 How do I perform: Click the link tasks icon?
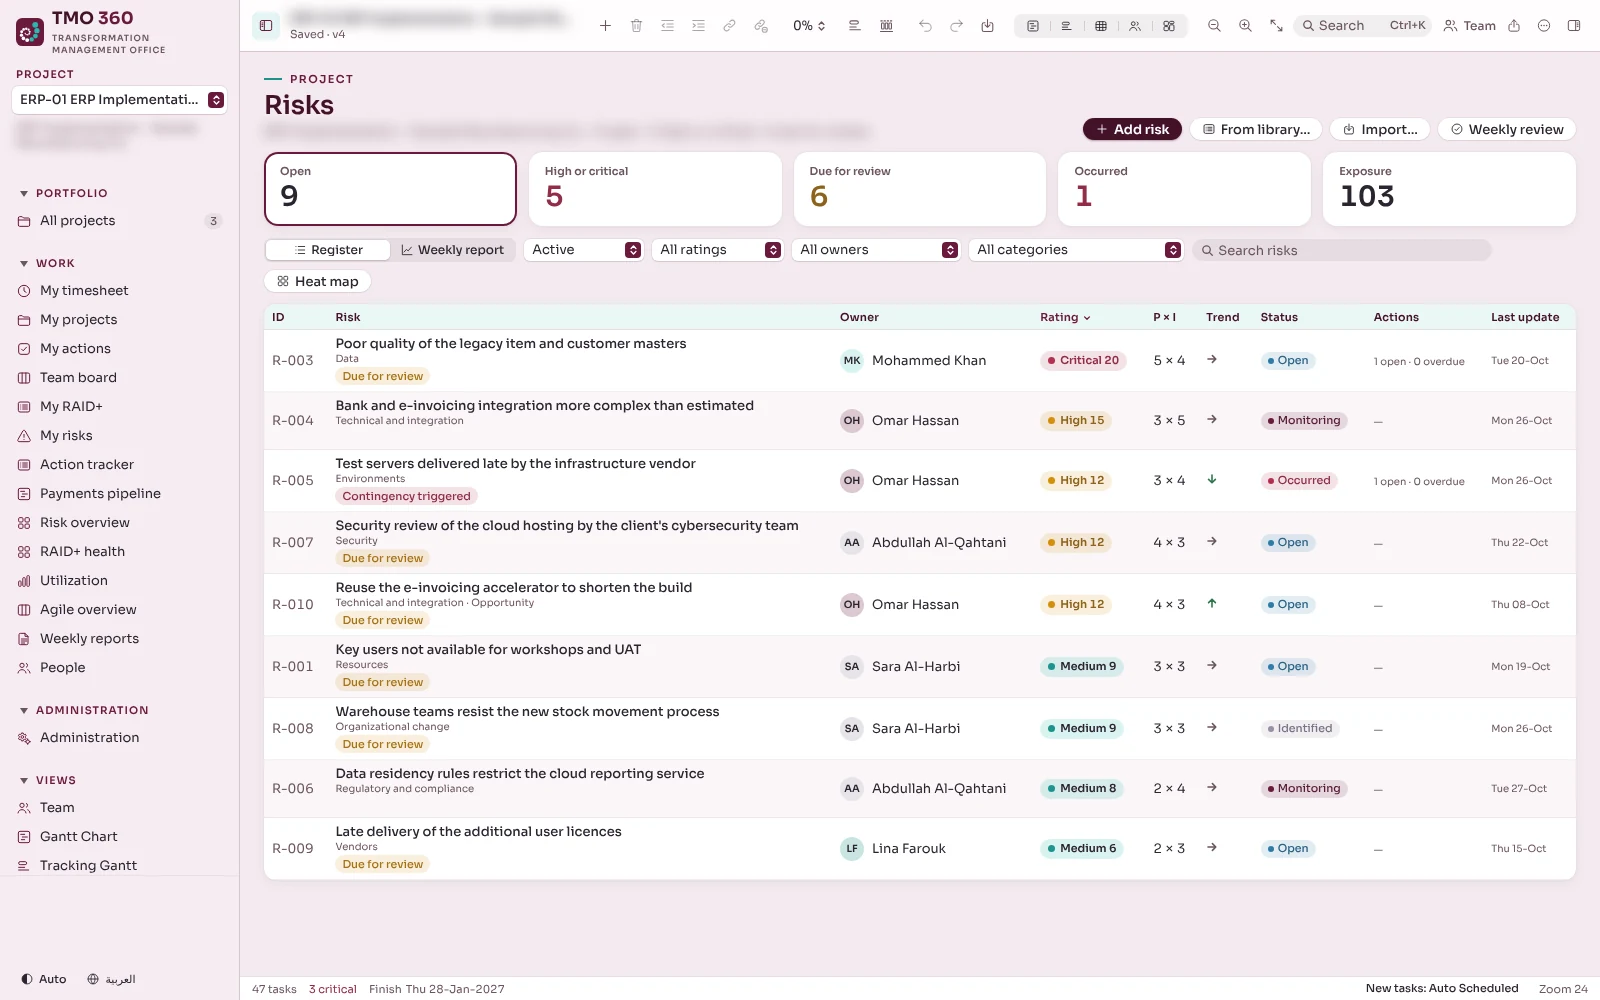pos(729,26)
